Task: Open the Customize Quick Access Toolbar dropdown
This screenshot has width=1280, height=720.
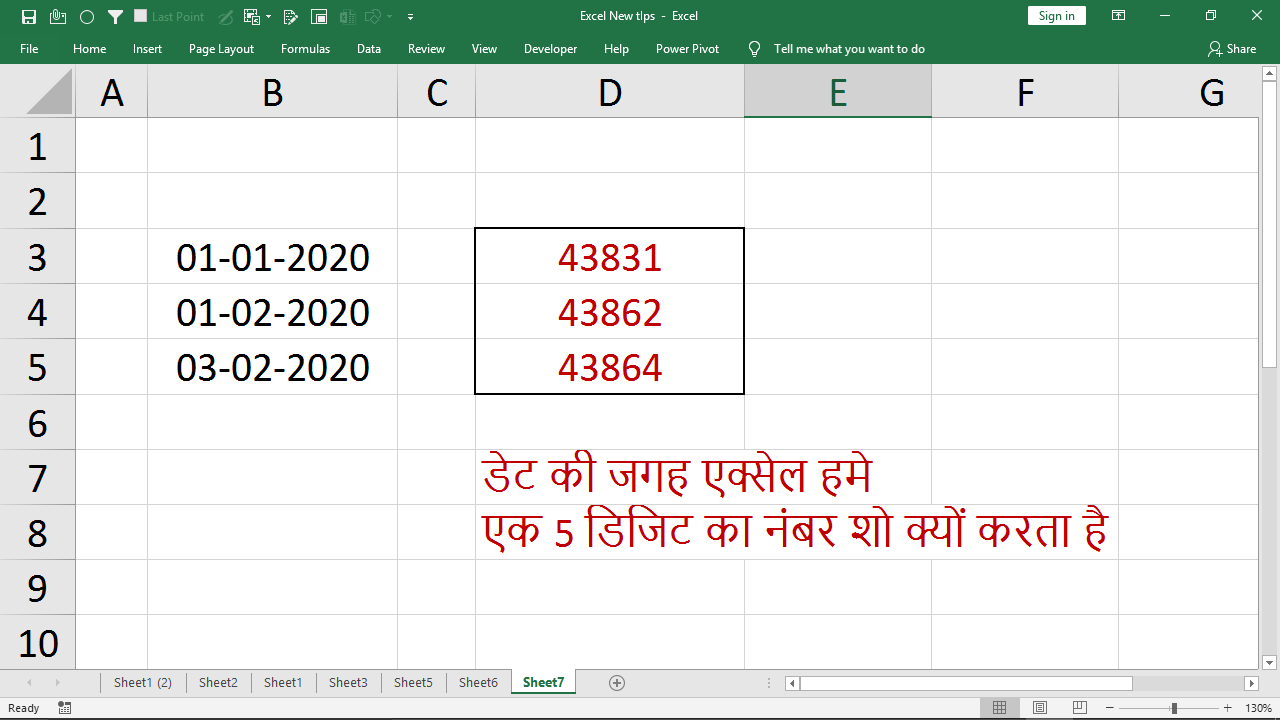Action: point(410,16)
